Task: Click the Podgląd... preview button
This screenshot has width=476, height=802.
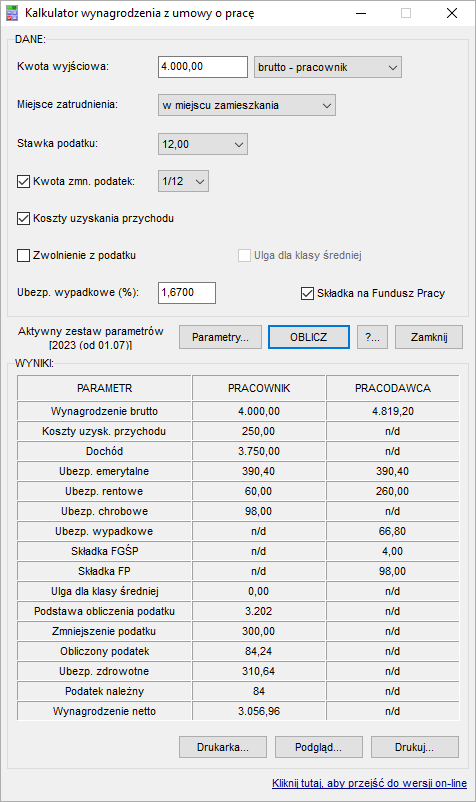Action: 319,747
